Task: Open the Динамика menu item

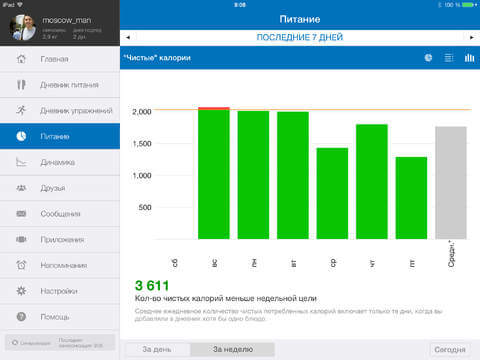Action: (60, 162)
